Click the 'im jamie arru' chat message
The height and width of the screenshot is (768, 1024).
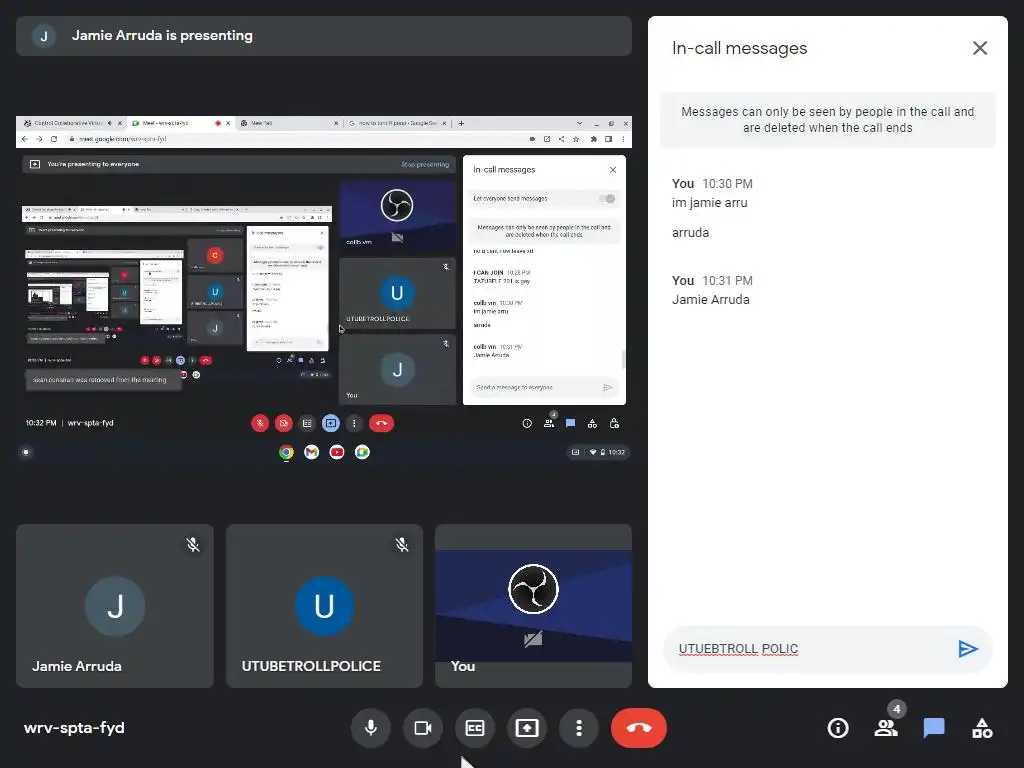click(x=710, y=202)
